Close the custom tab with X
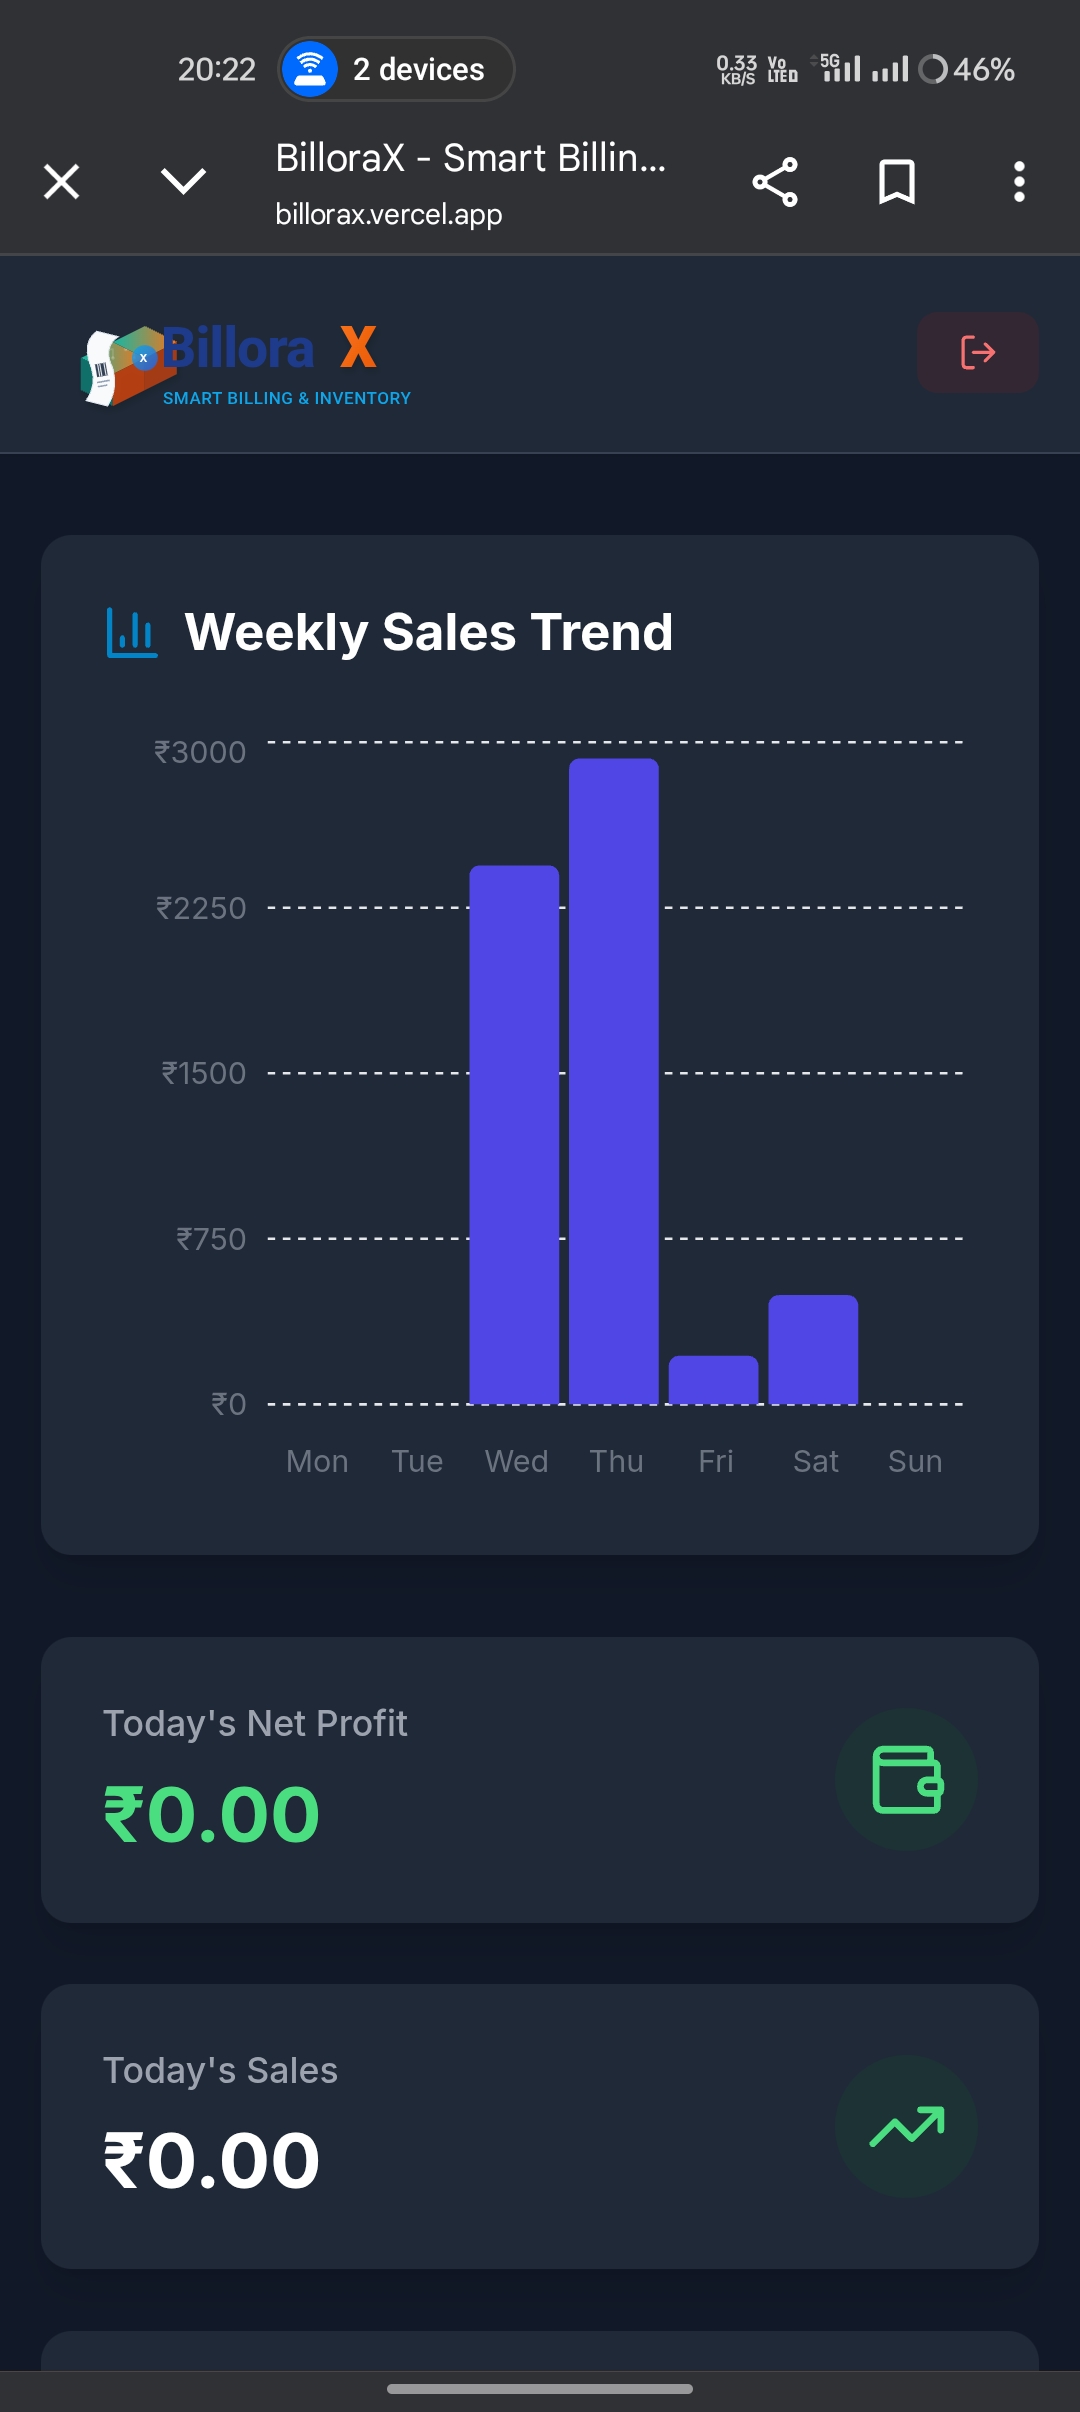1080x2412 pixels. tap(62, 182)
